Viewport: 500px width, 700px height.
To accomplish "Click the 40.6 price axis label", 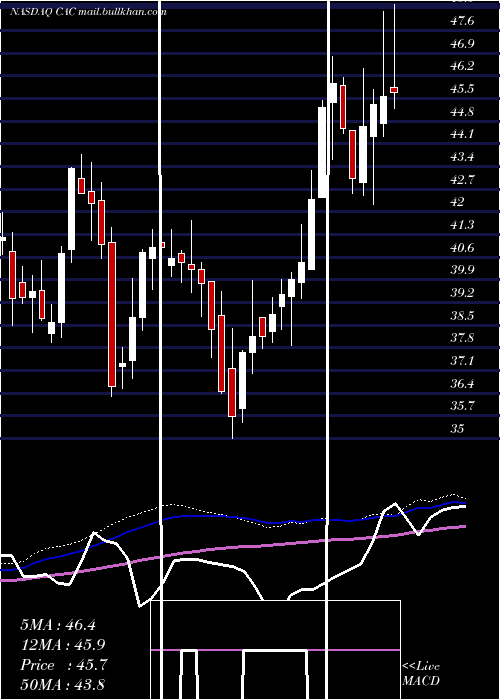I will point(462,247).
